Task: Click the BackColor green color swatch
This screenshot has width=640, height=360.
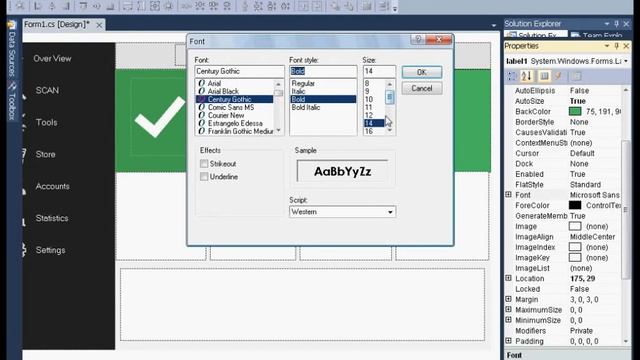Action: click(575, 111)
